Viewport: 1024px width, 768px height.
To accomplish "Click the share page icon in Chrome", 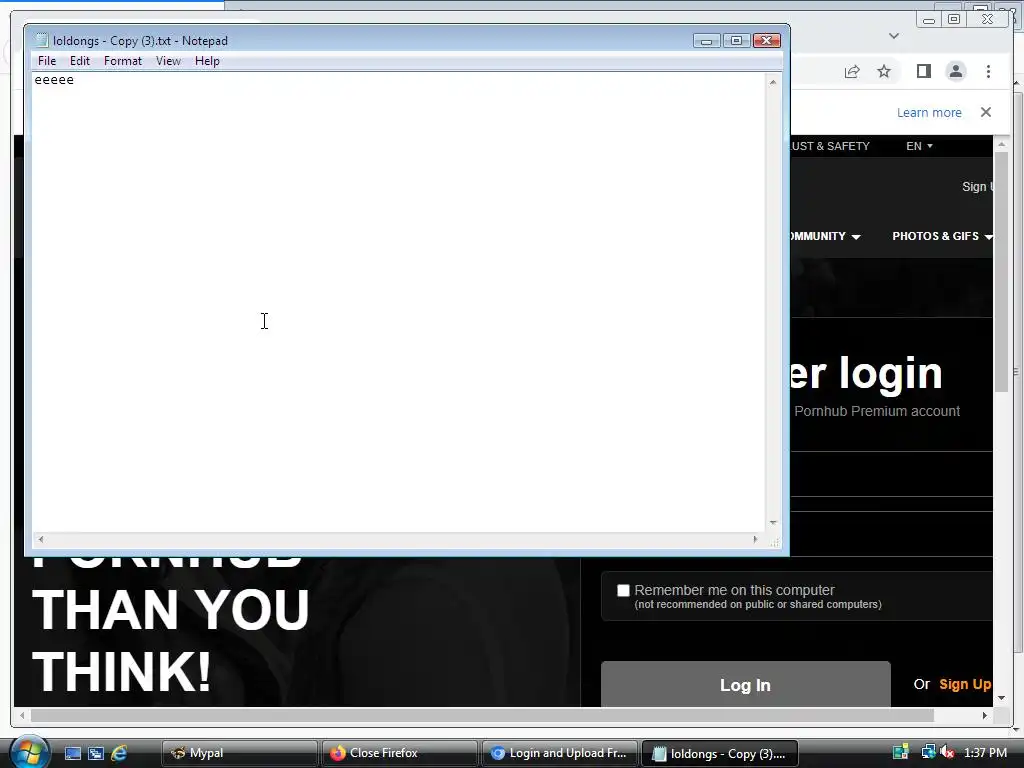I will click(x=852, y=71).
